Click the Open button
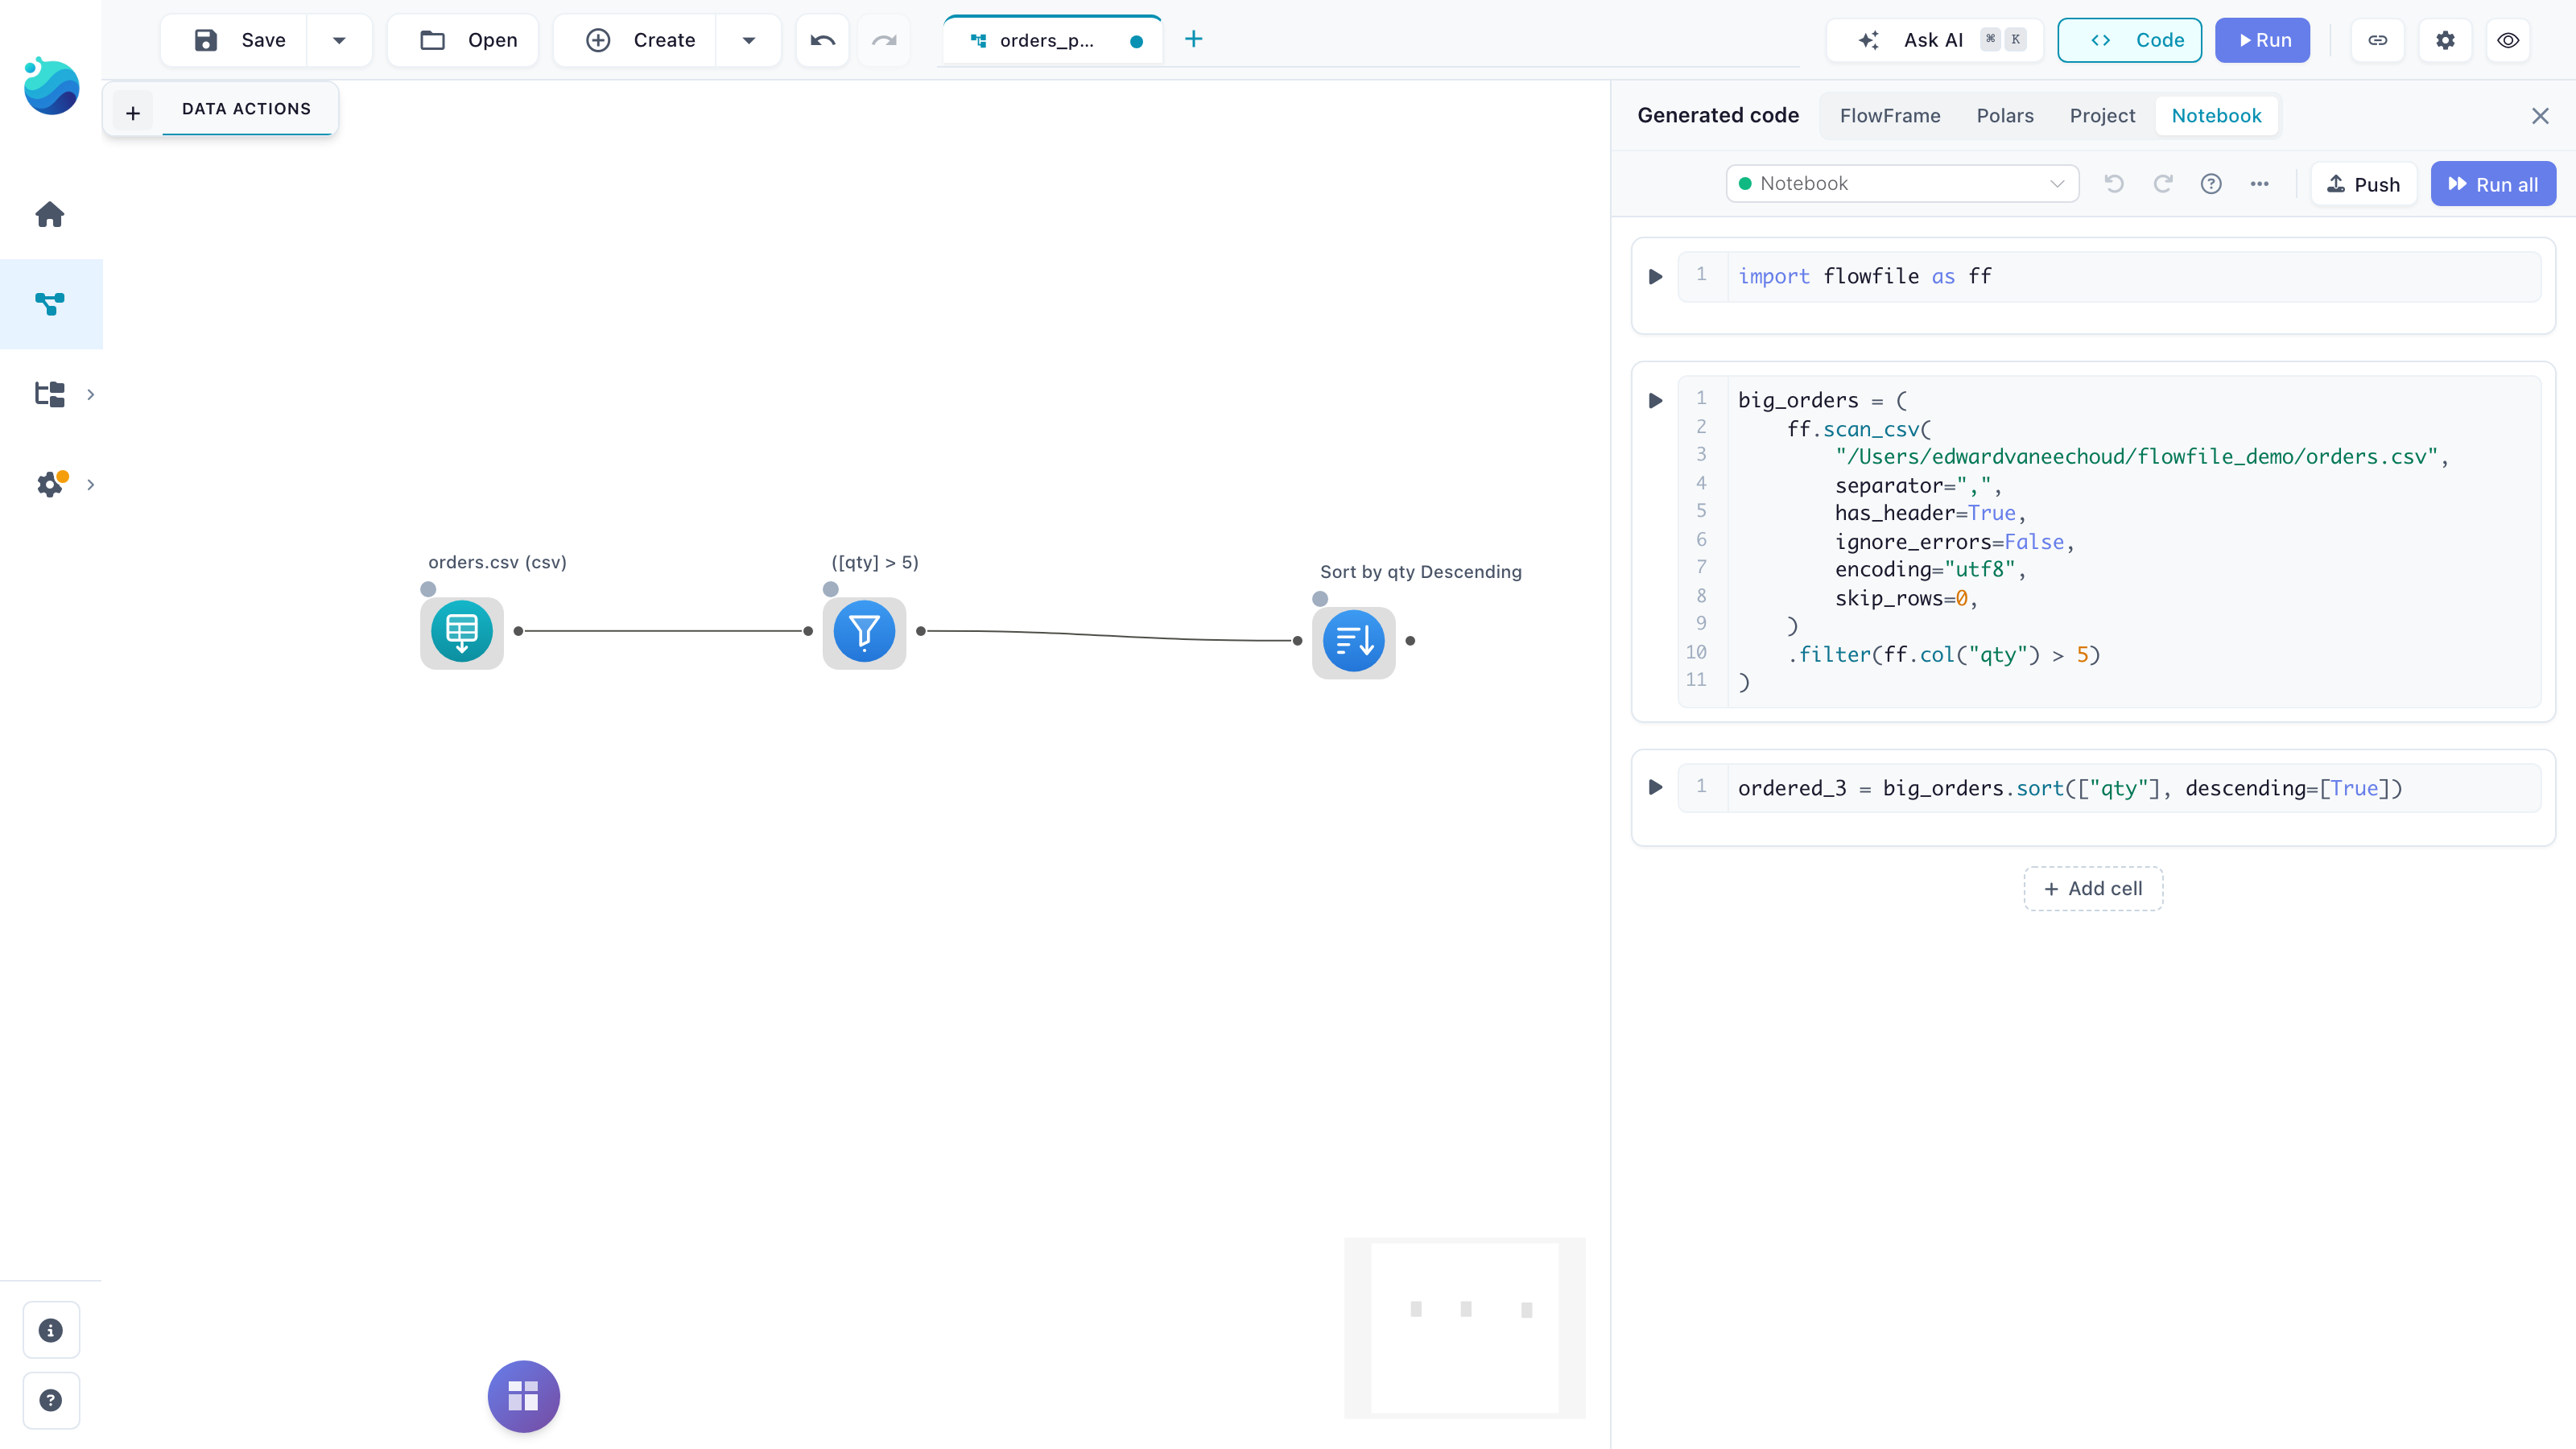Viewport: 2576px width, 1449px height. pyautogui.click(x=463, y=40)
